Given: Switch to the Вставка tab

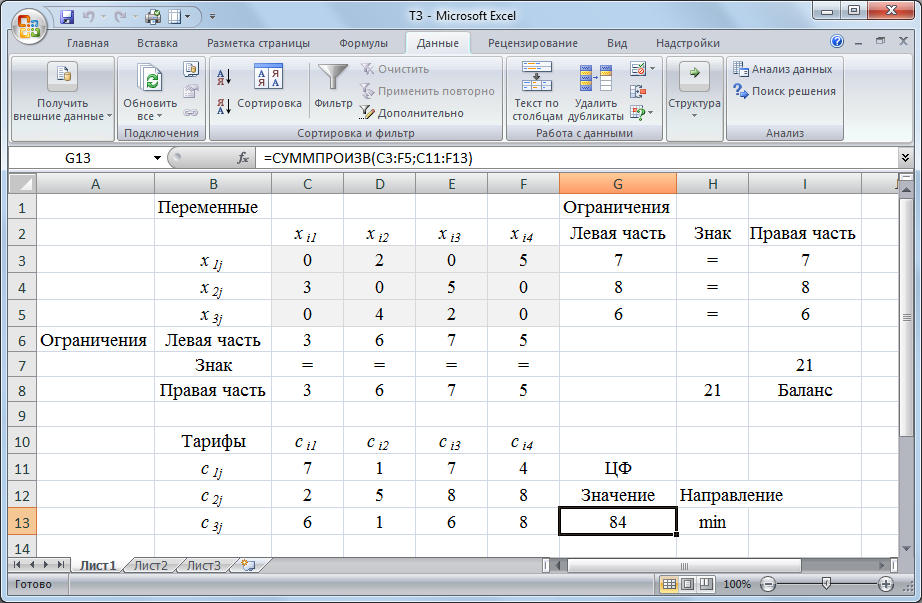Looking at the screenshot, I should [x=157, y=43].
